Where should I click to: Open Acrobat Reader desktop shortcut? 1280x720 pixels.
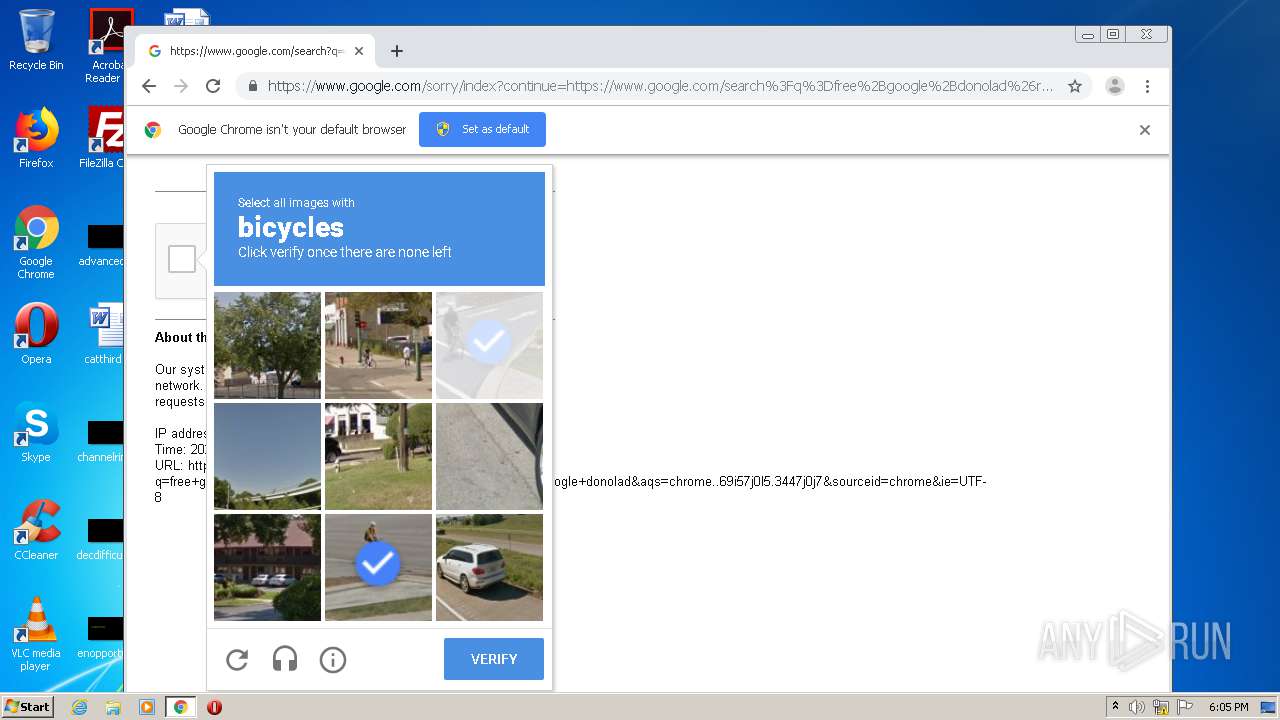point(105,45)
